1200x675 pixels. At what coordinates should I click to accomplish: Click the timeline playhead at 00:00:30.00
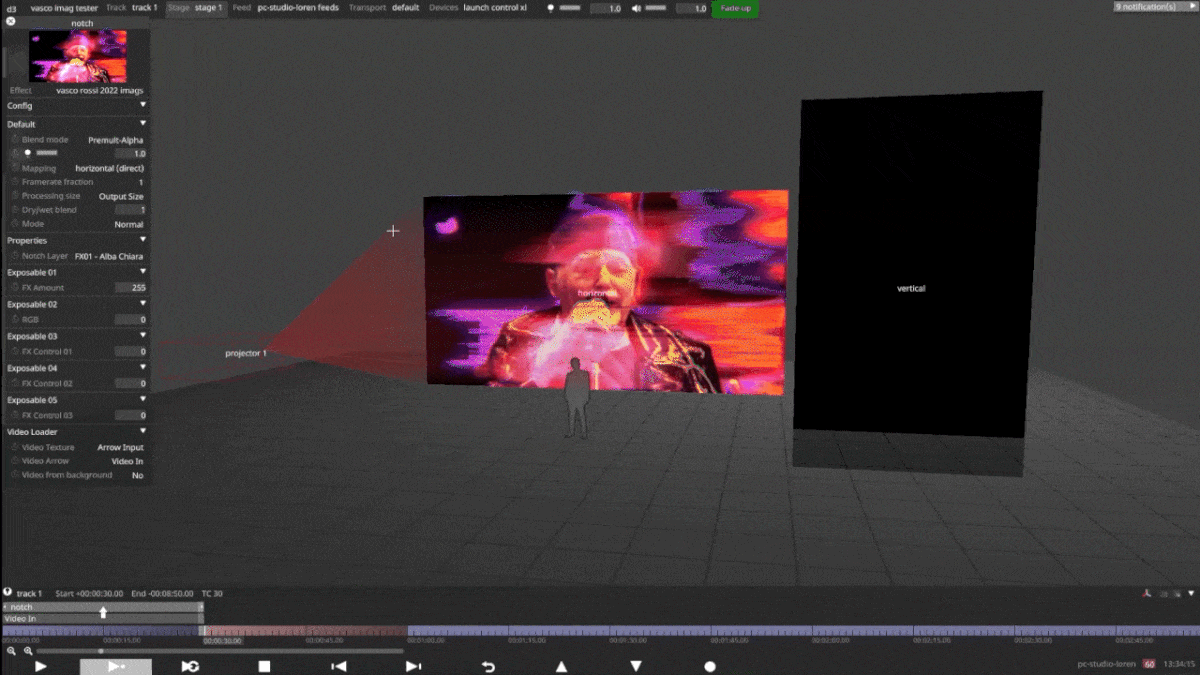[x=206, y=632]
